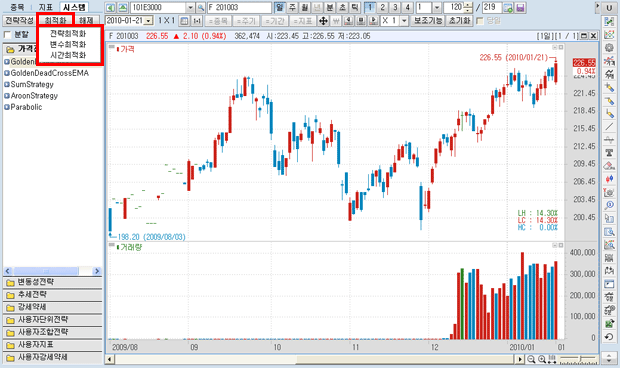This screenshot has width=620, height=368.
Task: Click the F 201003 input field
Action: pyautogui.click(x=239, y=8)
